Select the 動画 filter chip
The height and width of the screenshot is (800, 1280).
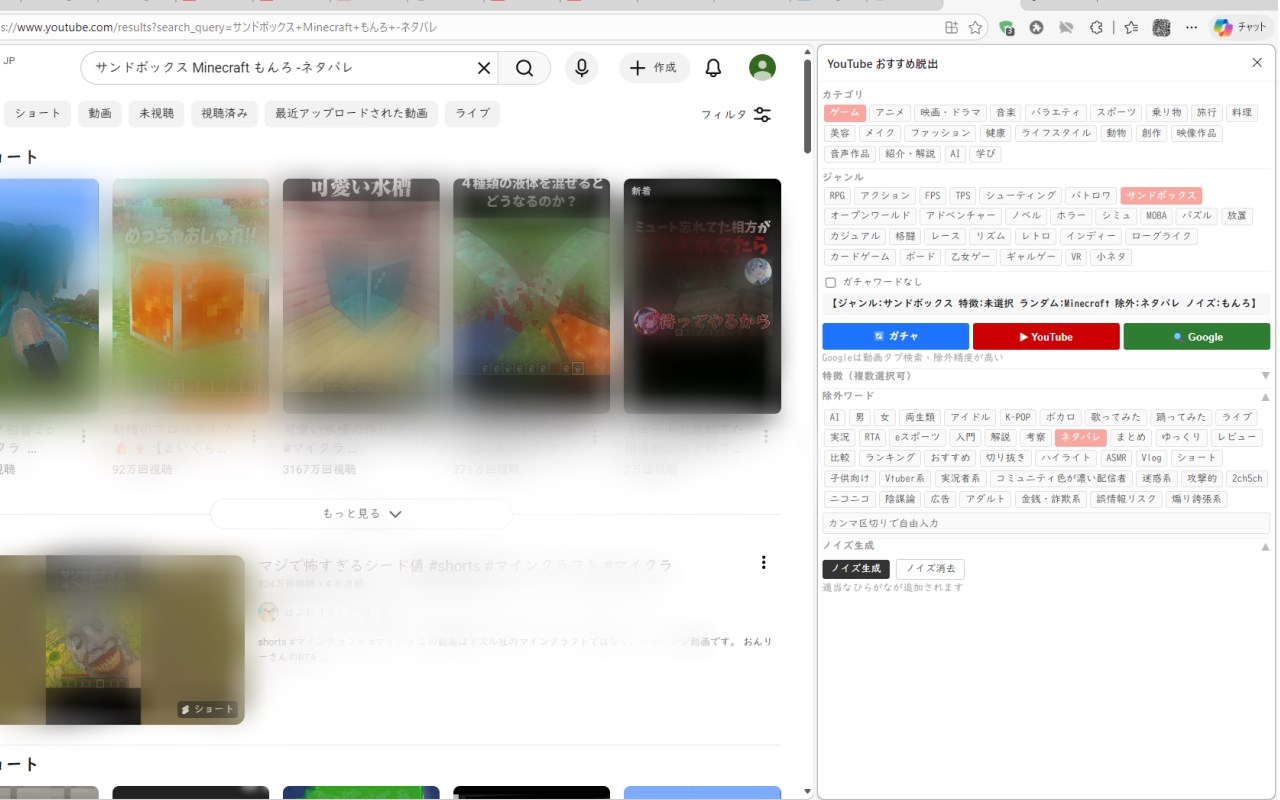click(x=100, y=114)
